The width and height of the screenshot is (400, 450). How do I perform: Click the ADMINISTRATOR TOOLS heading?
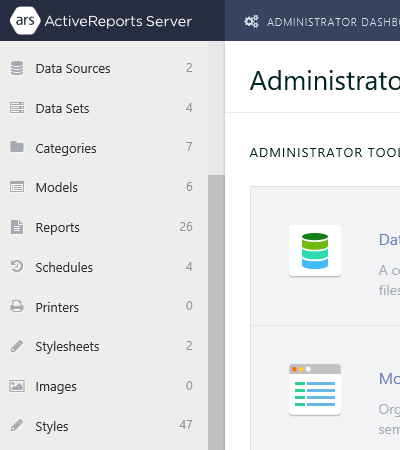tap(325, 153)
